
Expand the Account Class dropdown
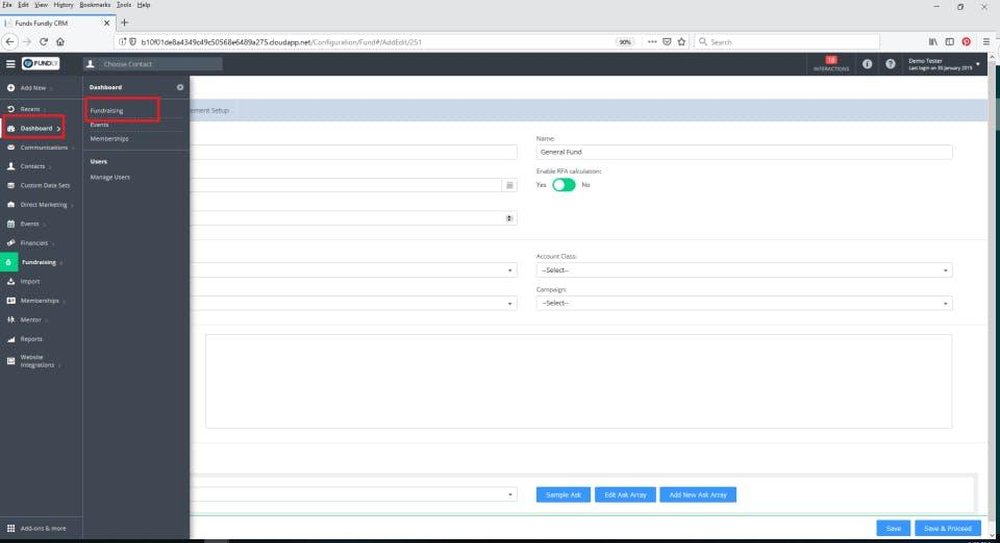click(x=744, y=271)
